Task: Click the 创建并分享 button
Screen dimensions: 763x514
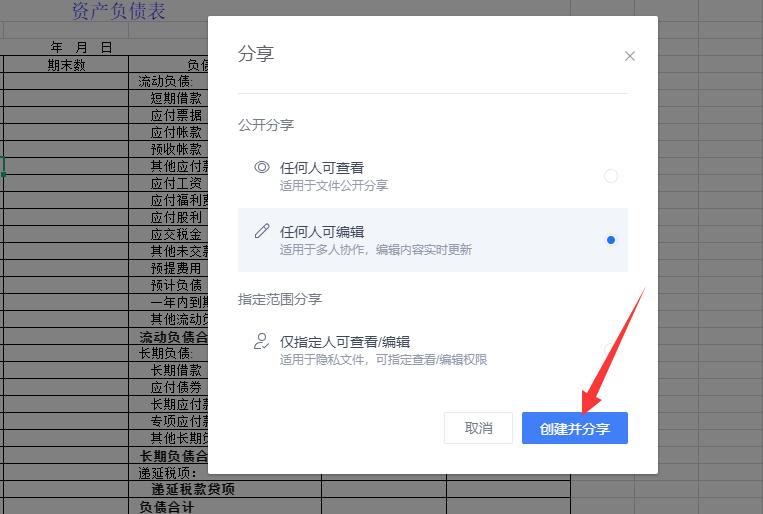Action: point(575,428)
